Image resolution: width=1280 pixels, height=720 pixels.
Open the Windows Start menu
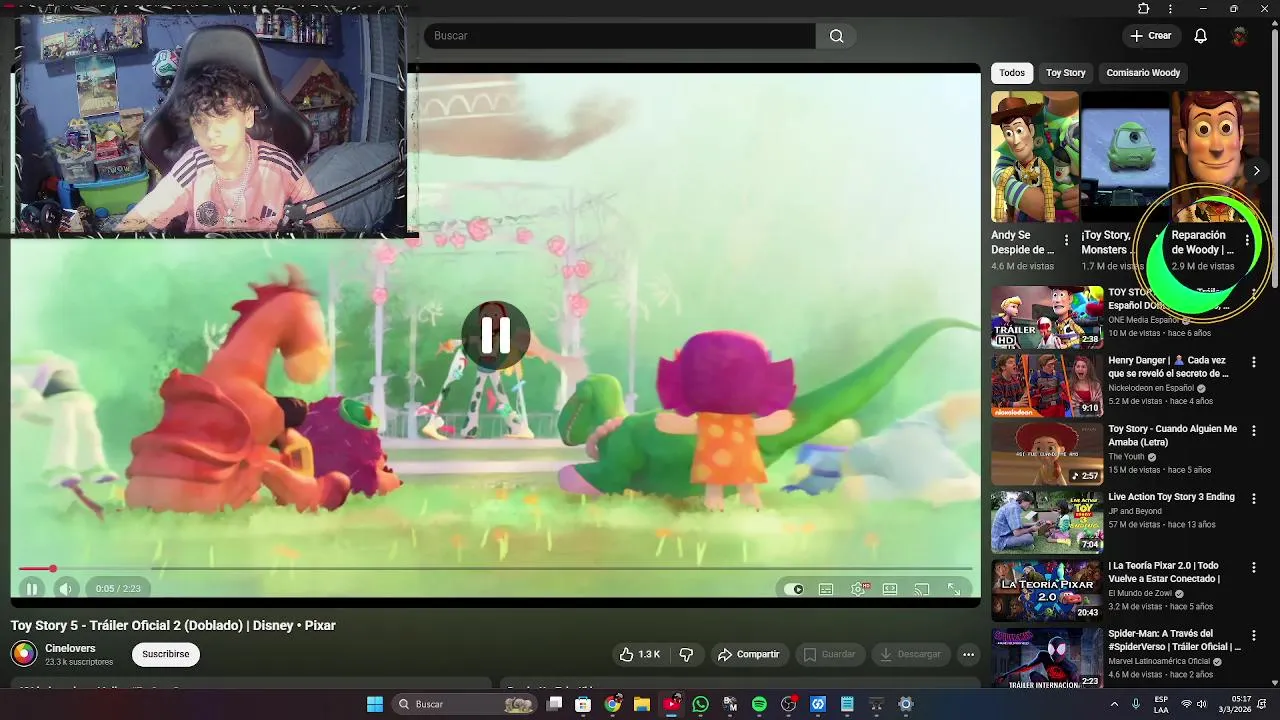coord(375,704)
